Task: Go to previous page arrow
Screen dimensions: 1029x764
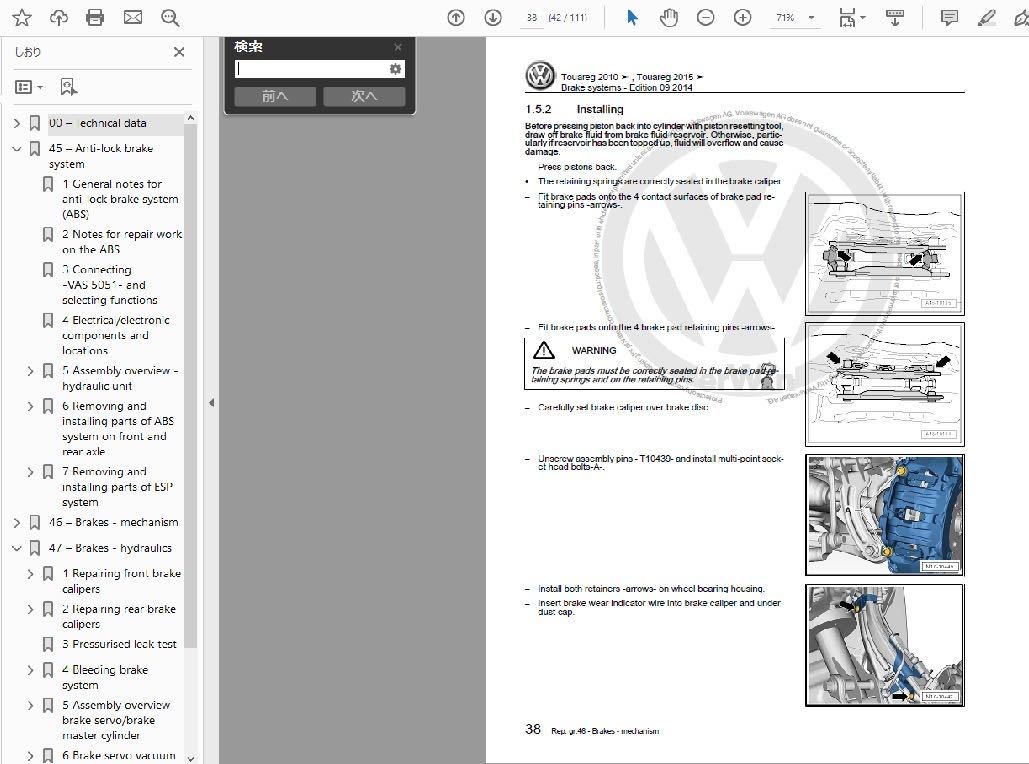Action: [455, 18]
